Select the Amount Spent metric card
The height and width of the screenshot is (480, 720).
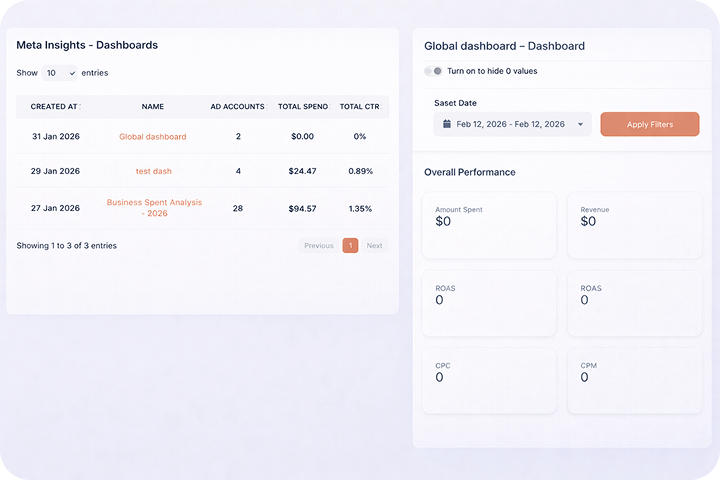coord(489,225)
